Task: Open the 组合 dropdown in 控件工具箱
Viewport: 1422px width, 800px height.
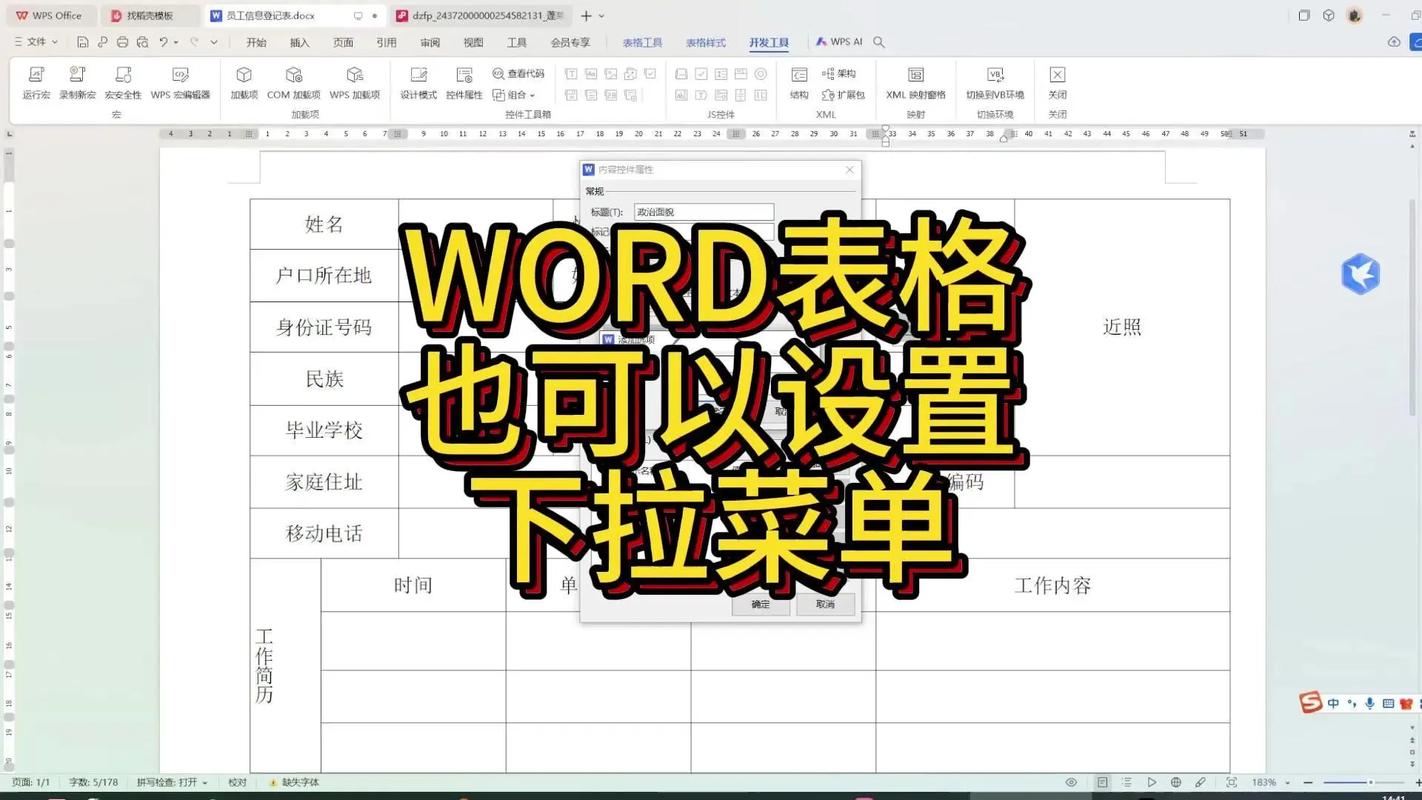Action: 517,94
